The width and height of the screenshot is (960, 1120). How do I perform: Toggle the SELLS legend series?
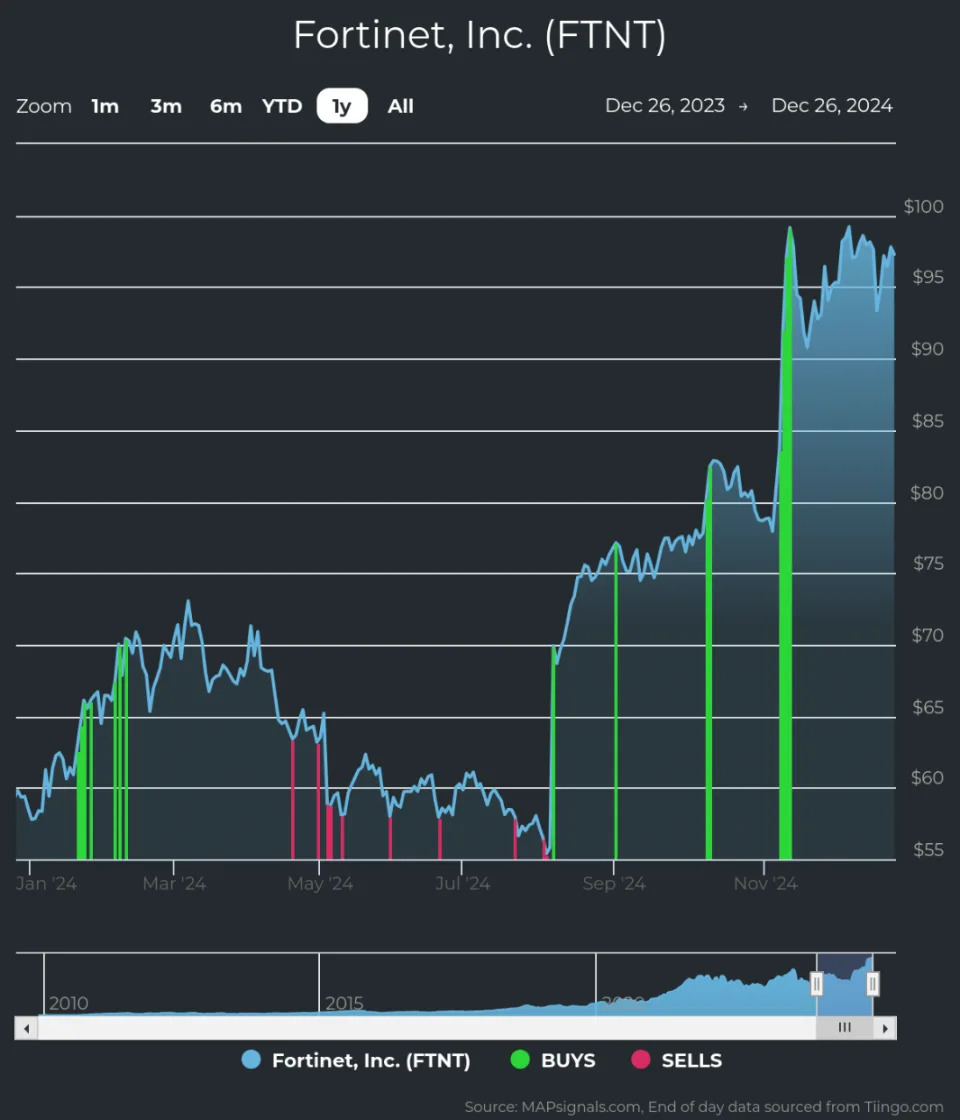677,1060
